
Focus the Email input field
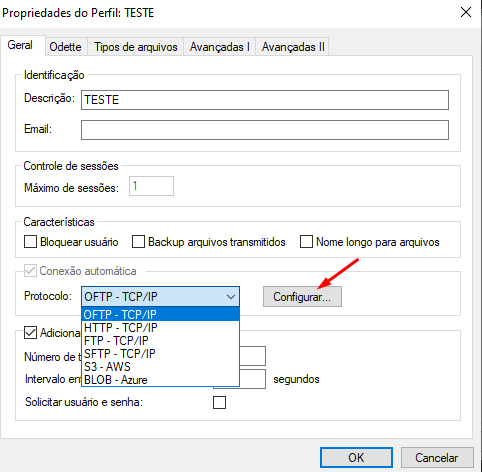tap(265, 130)
